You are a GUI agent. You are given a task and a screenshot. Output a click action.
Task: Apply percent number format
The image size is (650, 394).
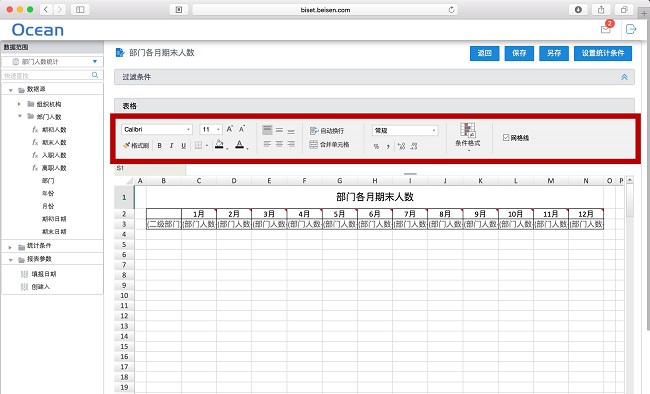pos(376,146)
